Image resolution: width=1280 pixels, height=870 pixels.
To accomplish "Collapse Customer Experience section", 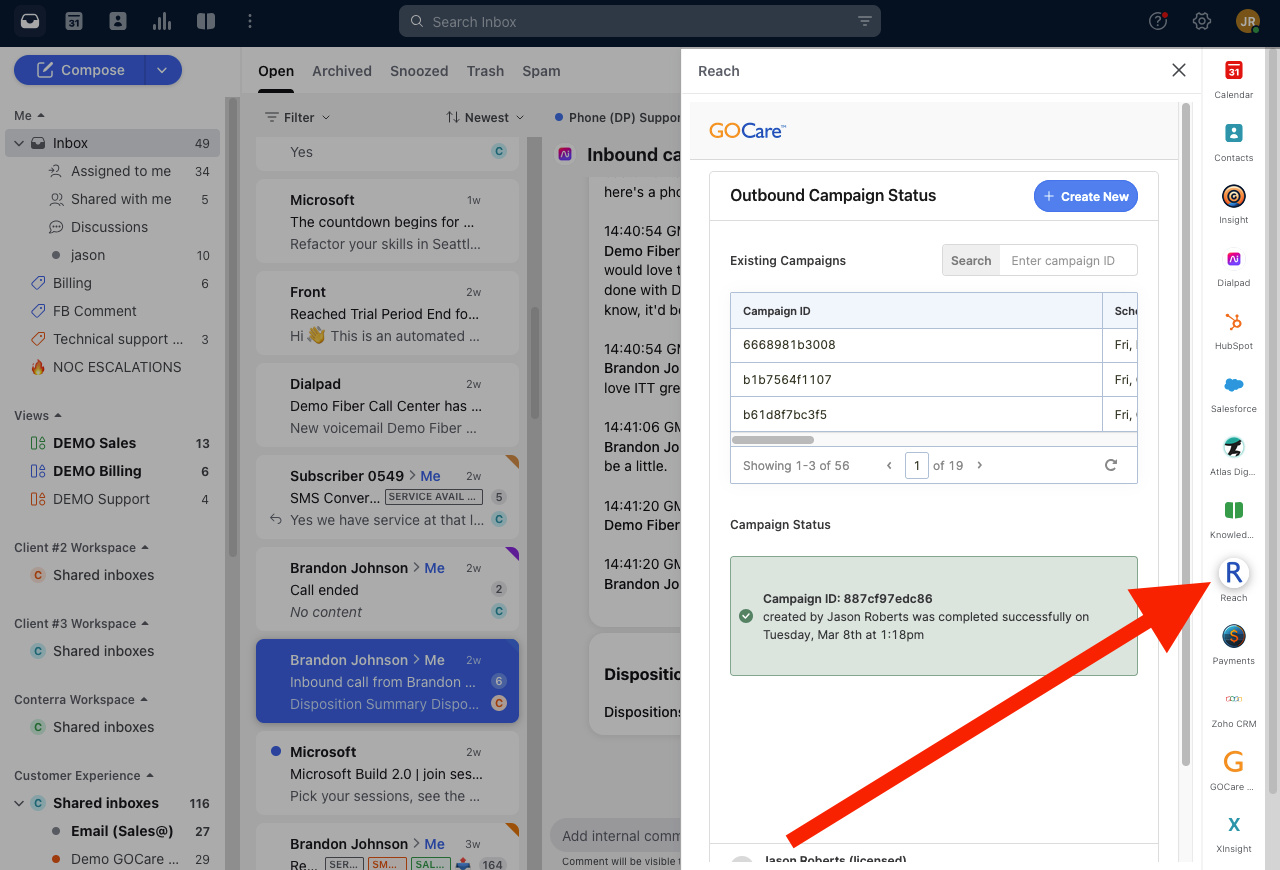I will point(84,775).
